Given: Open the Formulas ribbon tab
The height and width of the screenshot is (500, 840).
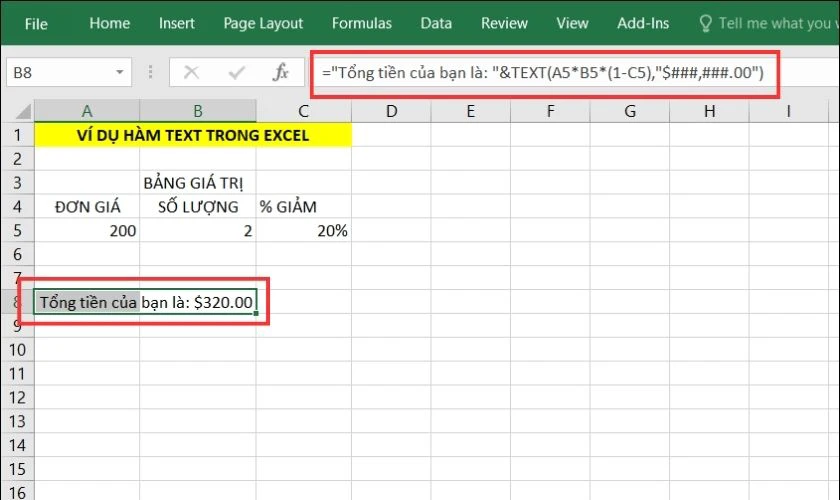Looking at the screenshot, I should [362, 23].
